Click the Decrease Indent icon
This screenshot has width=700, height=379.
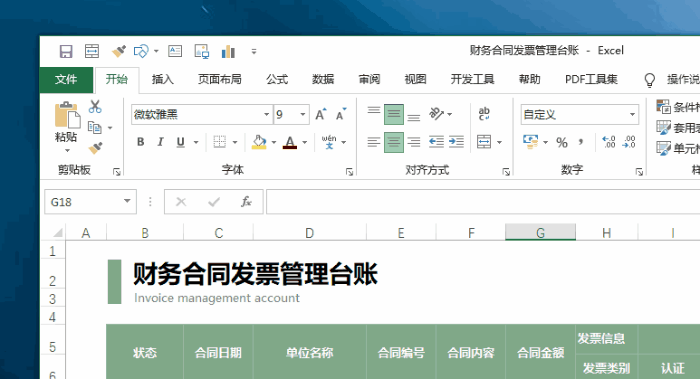coord(436,142)
